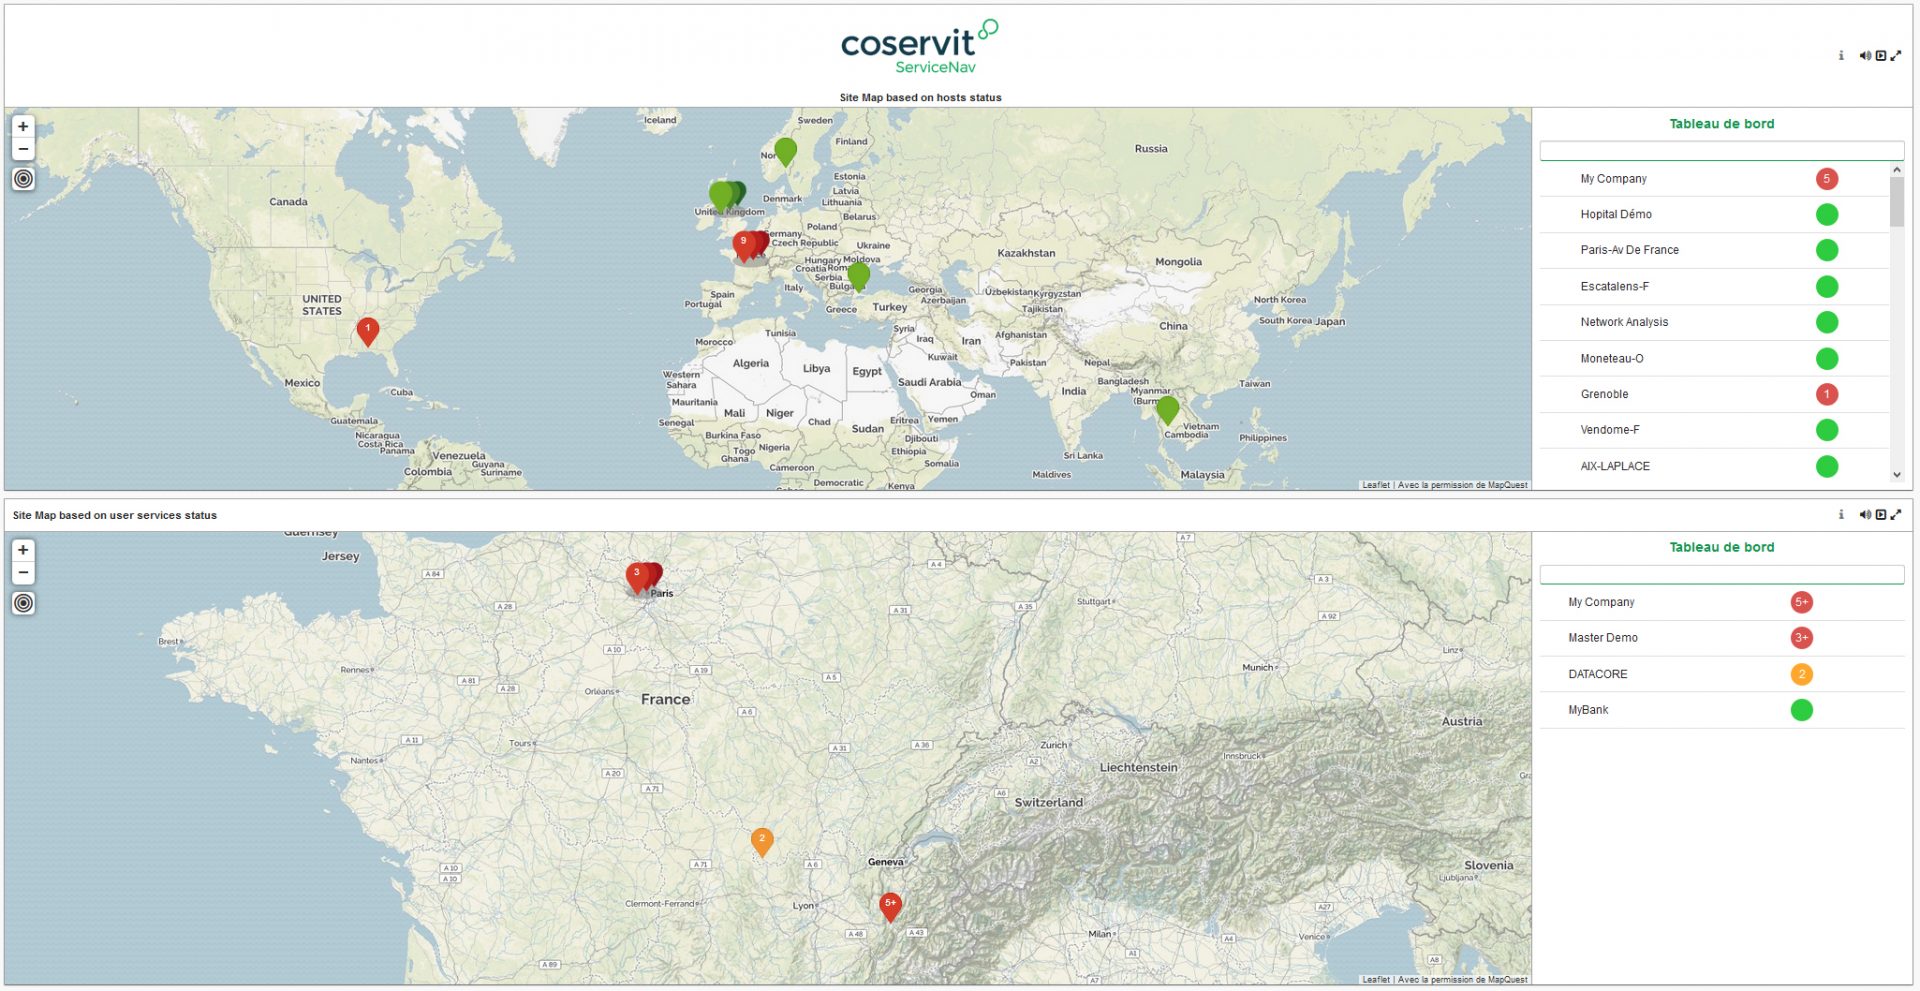The height and width of the screenshot is (991, 1920).
Task: Select the Network Analysis row
Action: pos(1714,322)
